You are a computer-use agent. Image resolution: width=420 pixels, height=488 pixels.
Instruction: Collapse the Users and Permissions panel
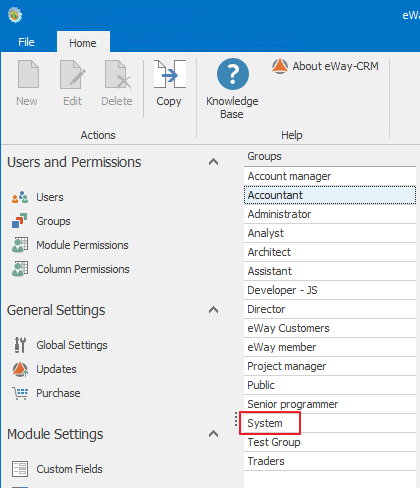(x=213, y=162)
